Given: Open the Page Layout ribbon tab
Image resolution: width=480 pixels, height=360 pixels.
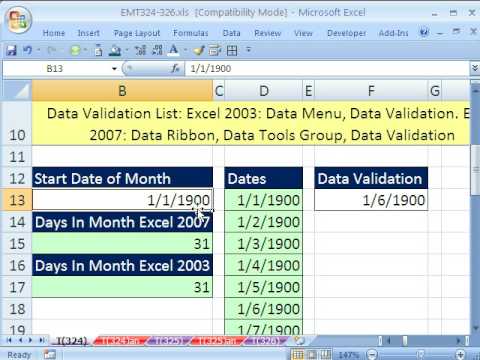Looking at the screenshot, I should pyautogui.click(x=137, y=33).
